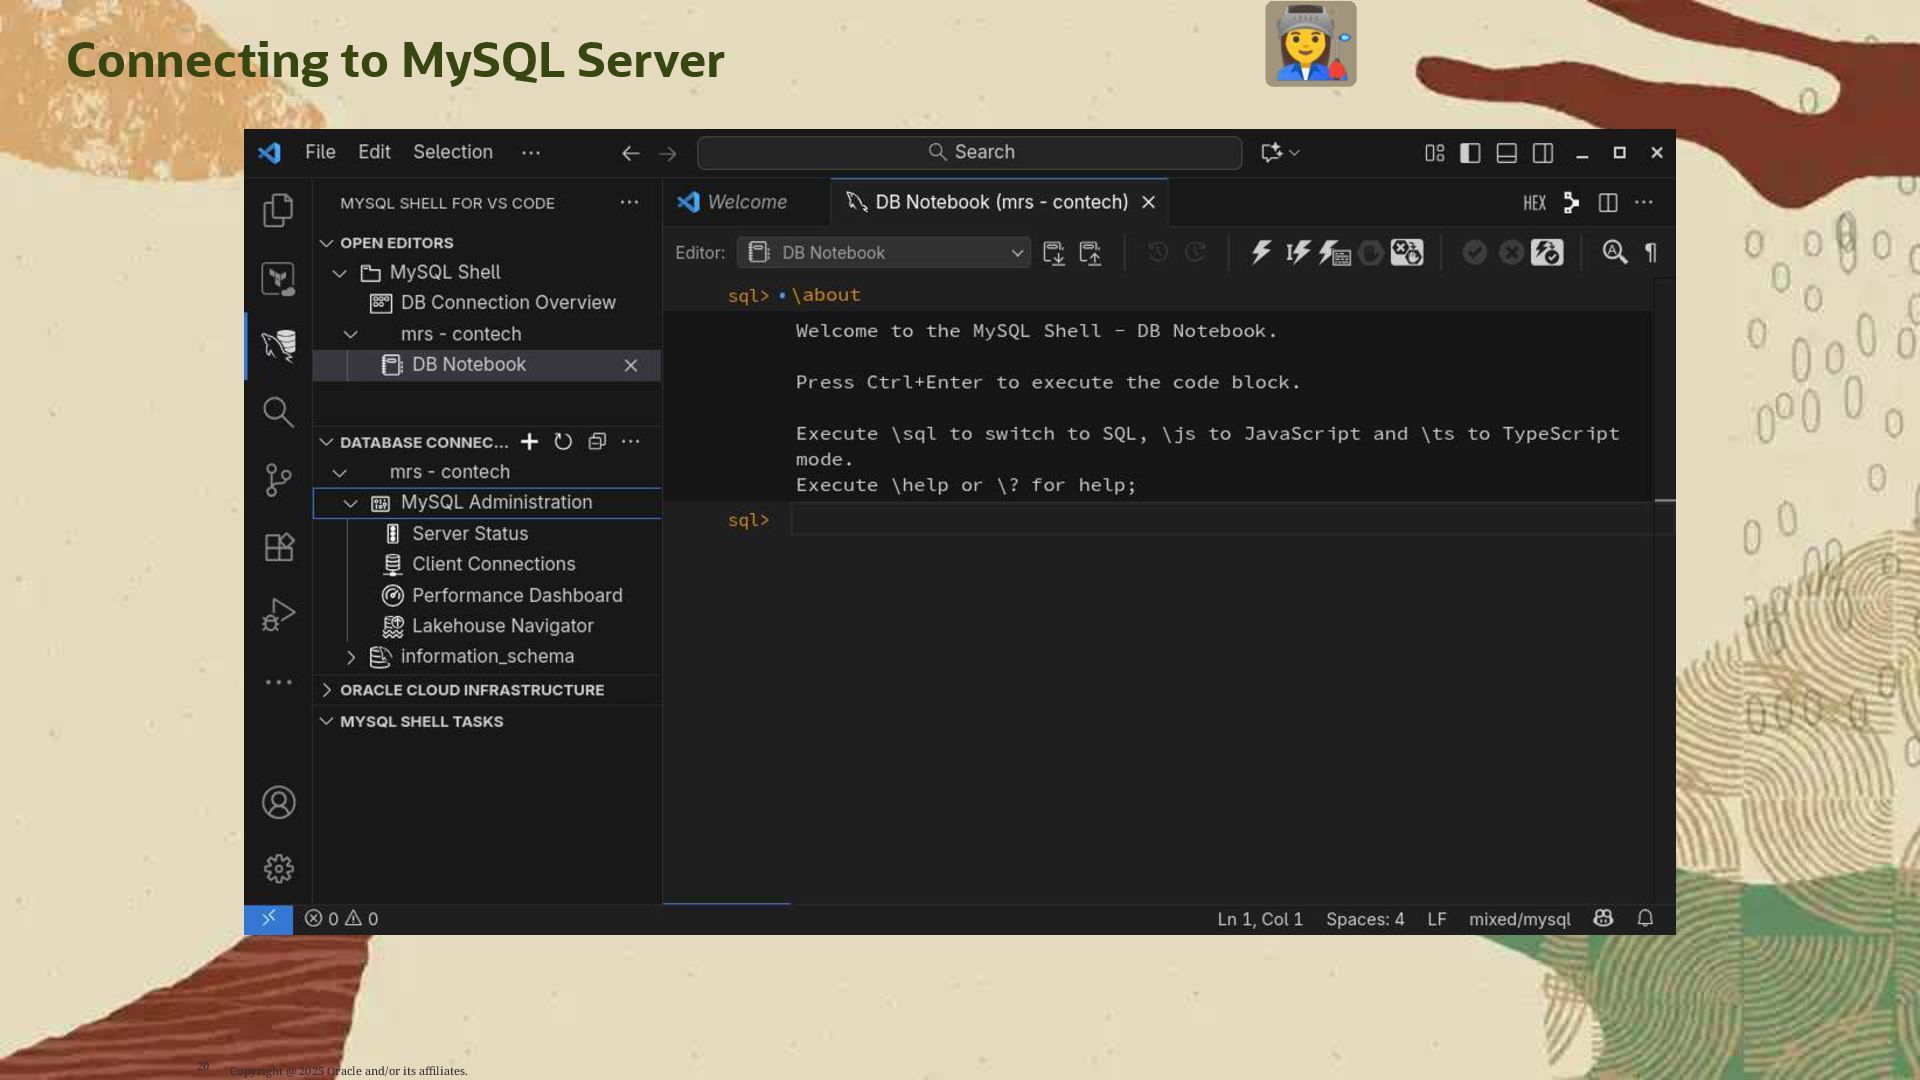Screen dimensions: 1920x1080
Task: Open Server Status page
Action: 469,534
